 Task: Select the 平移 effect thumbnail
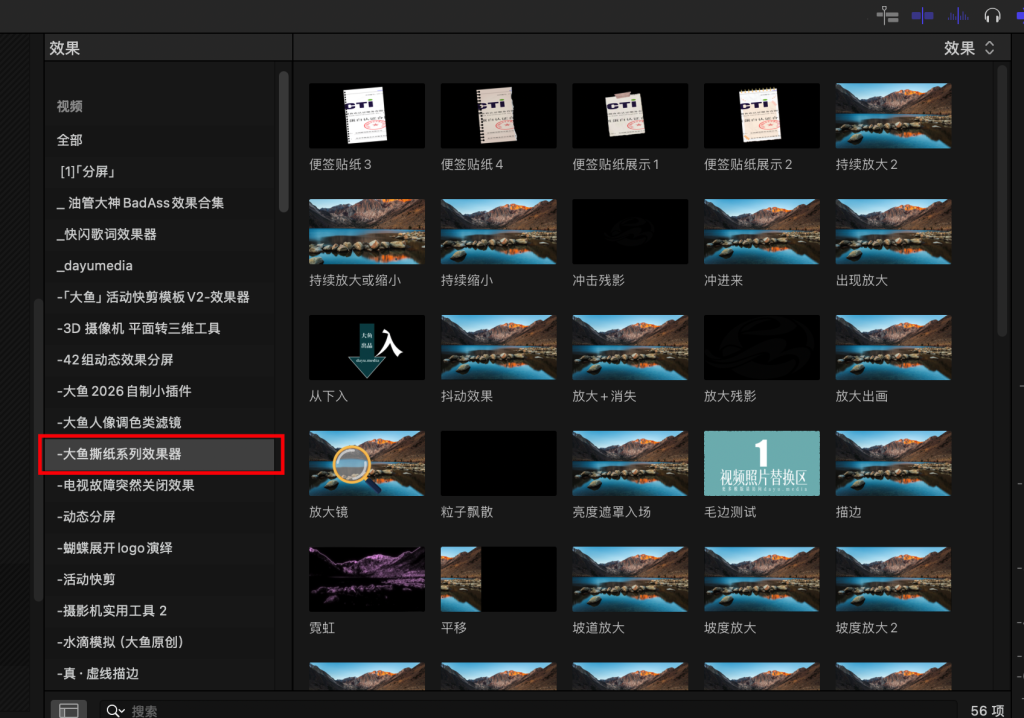[x=498, y=579]
